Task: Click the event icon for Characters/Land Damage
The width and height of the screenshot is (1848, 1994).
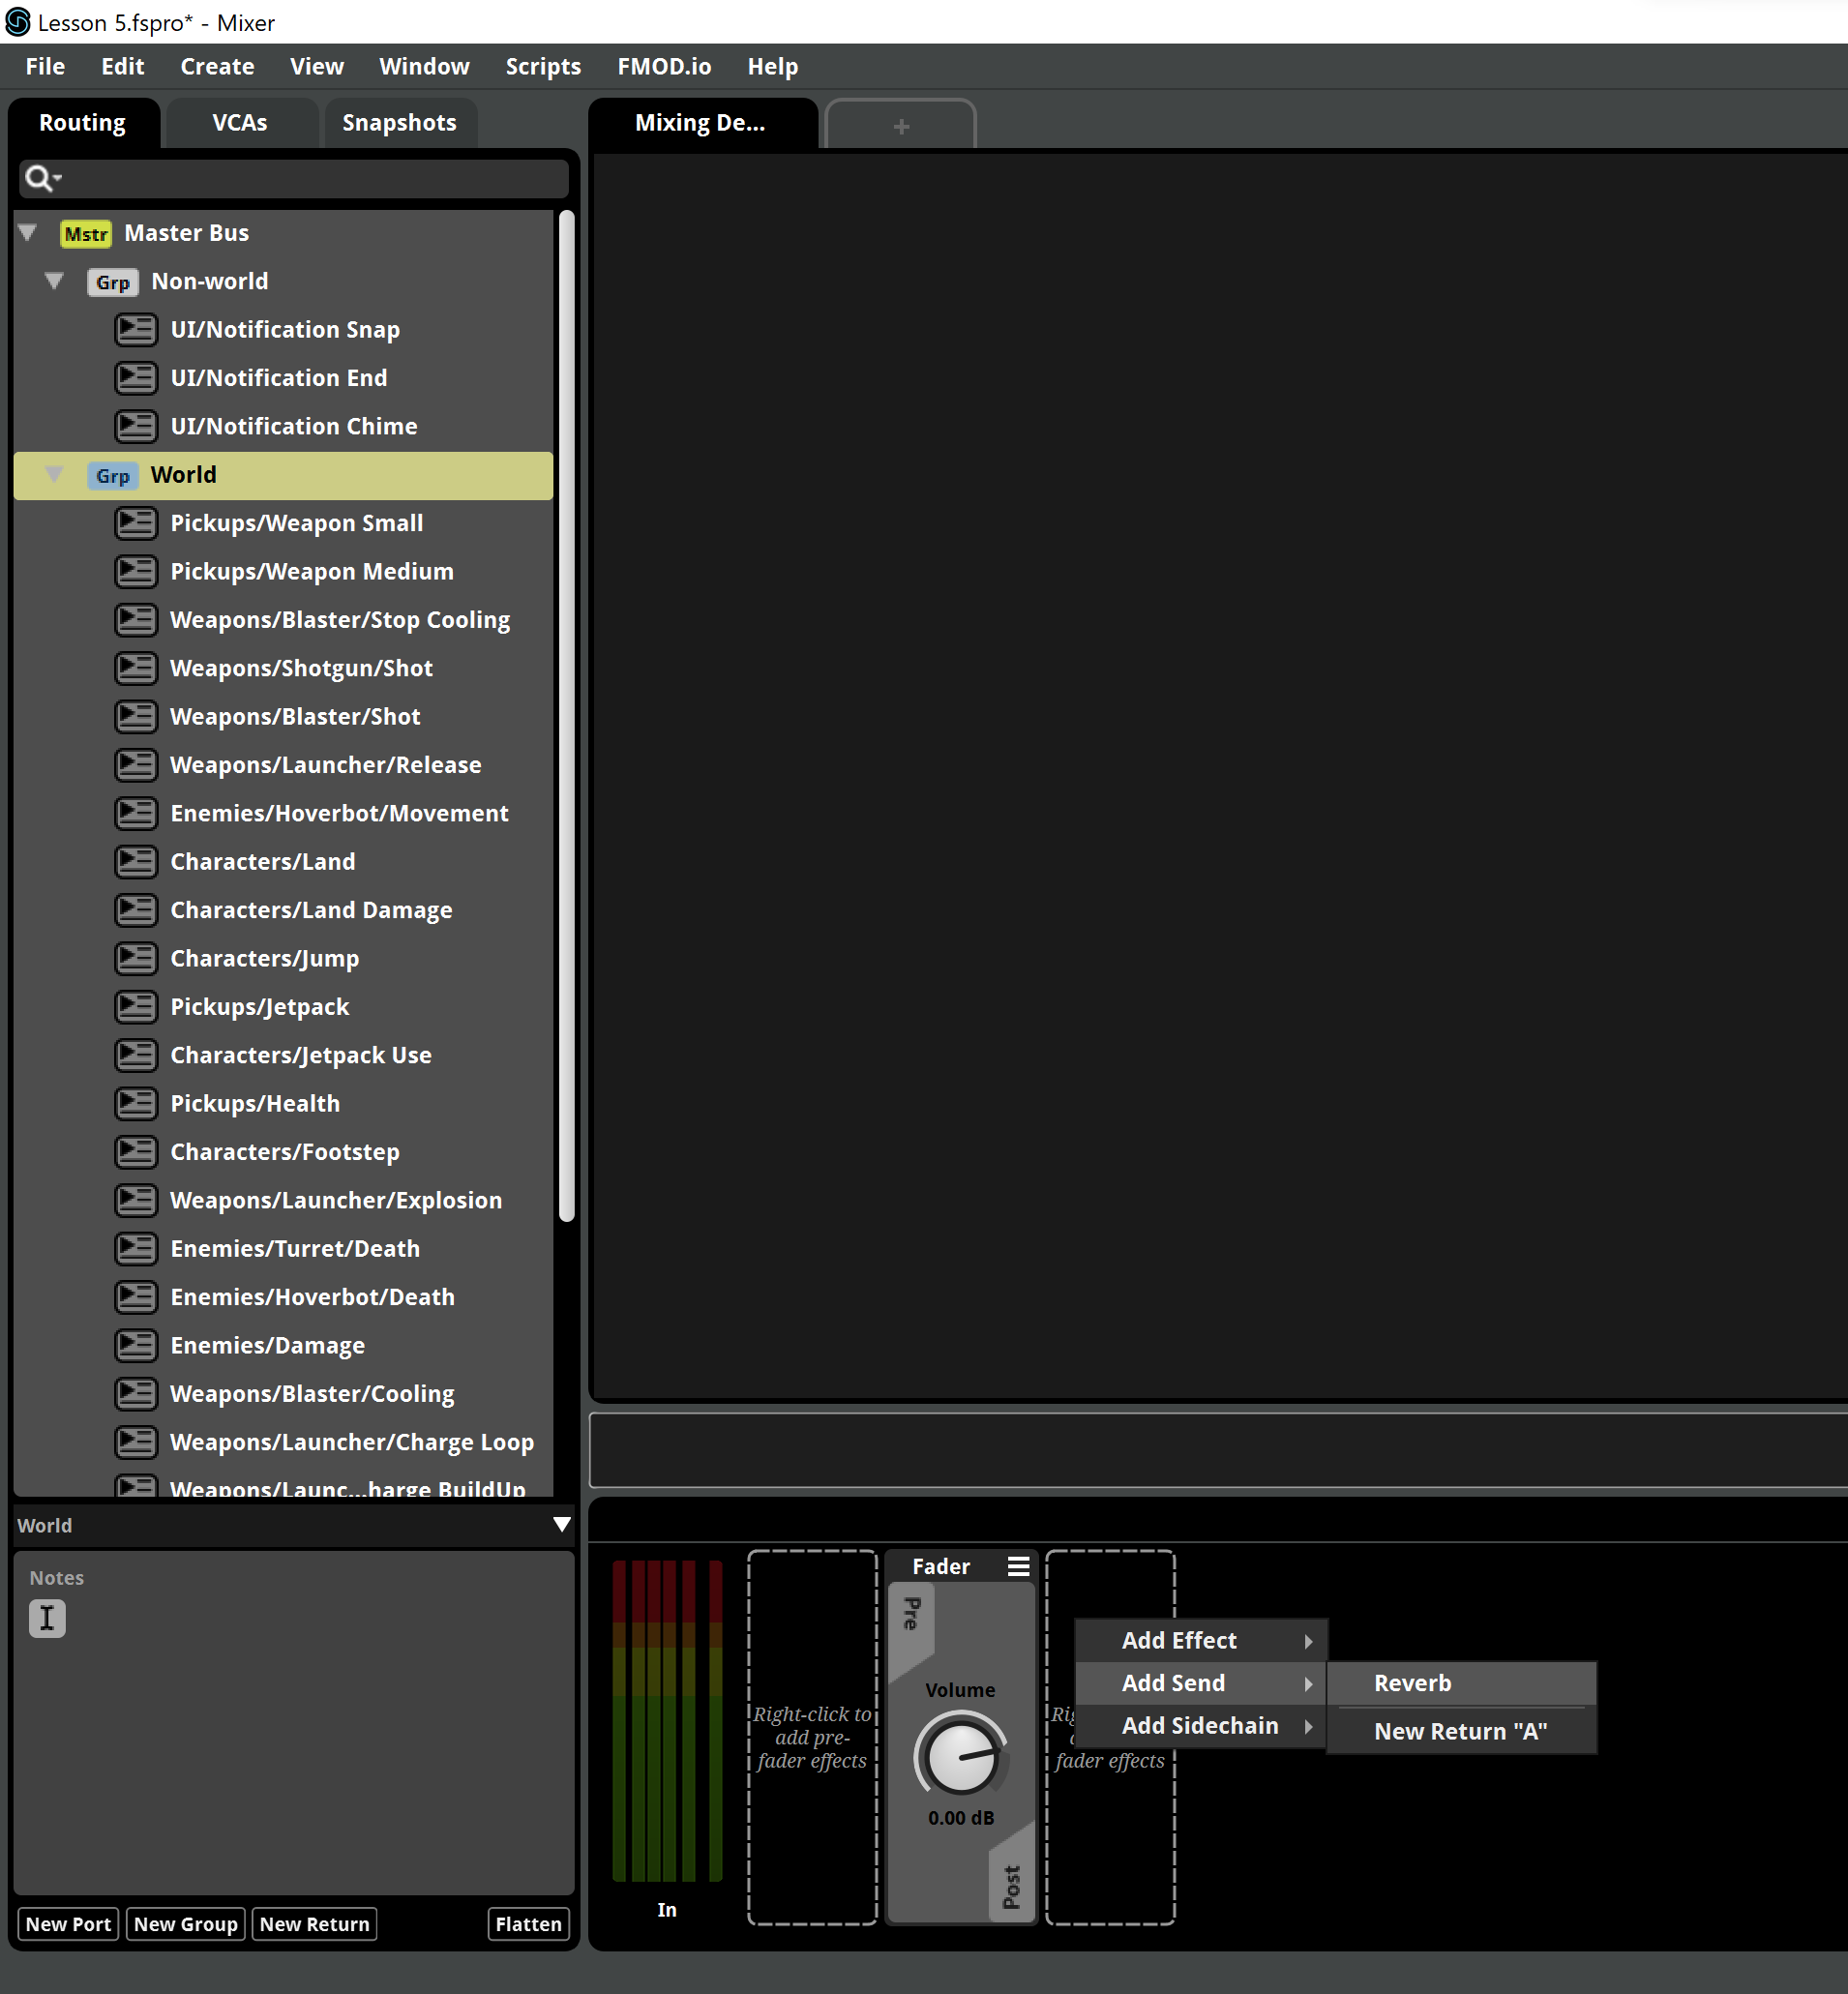Action: pyautogui.click(x=135, y=910)
